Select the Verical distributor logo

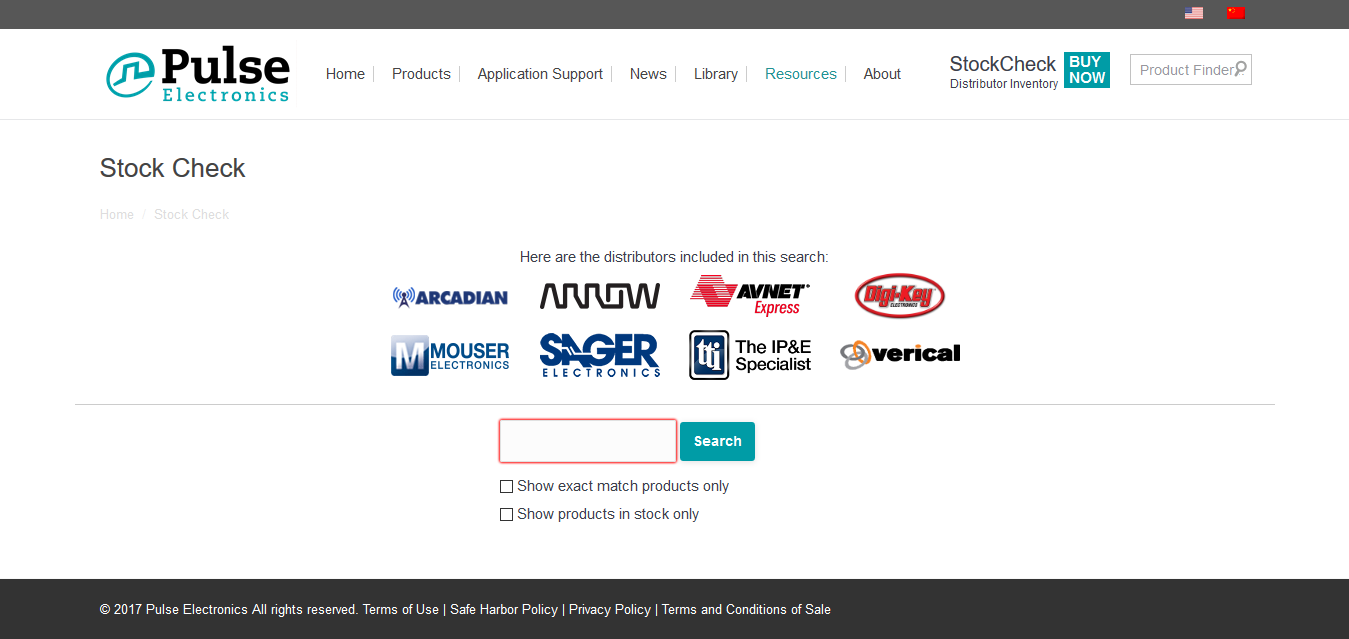tap(900, 354)
